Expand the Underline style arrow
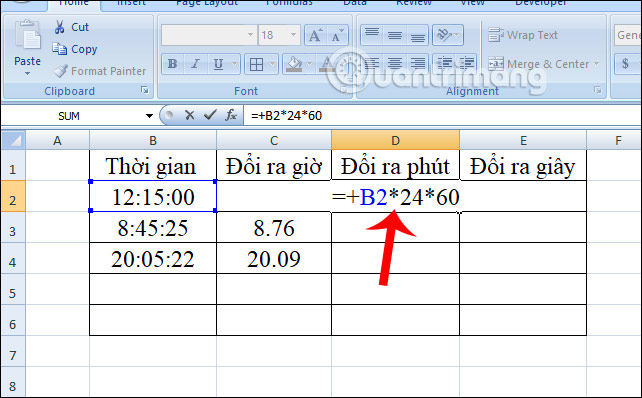 coord(234,64)
